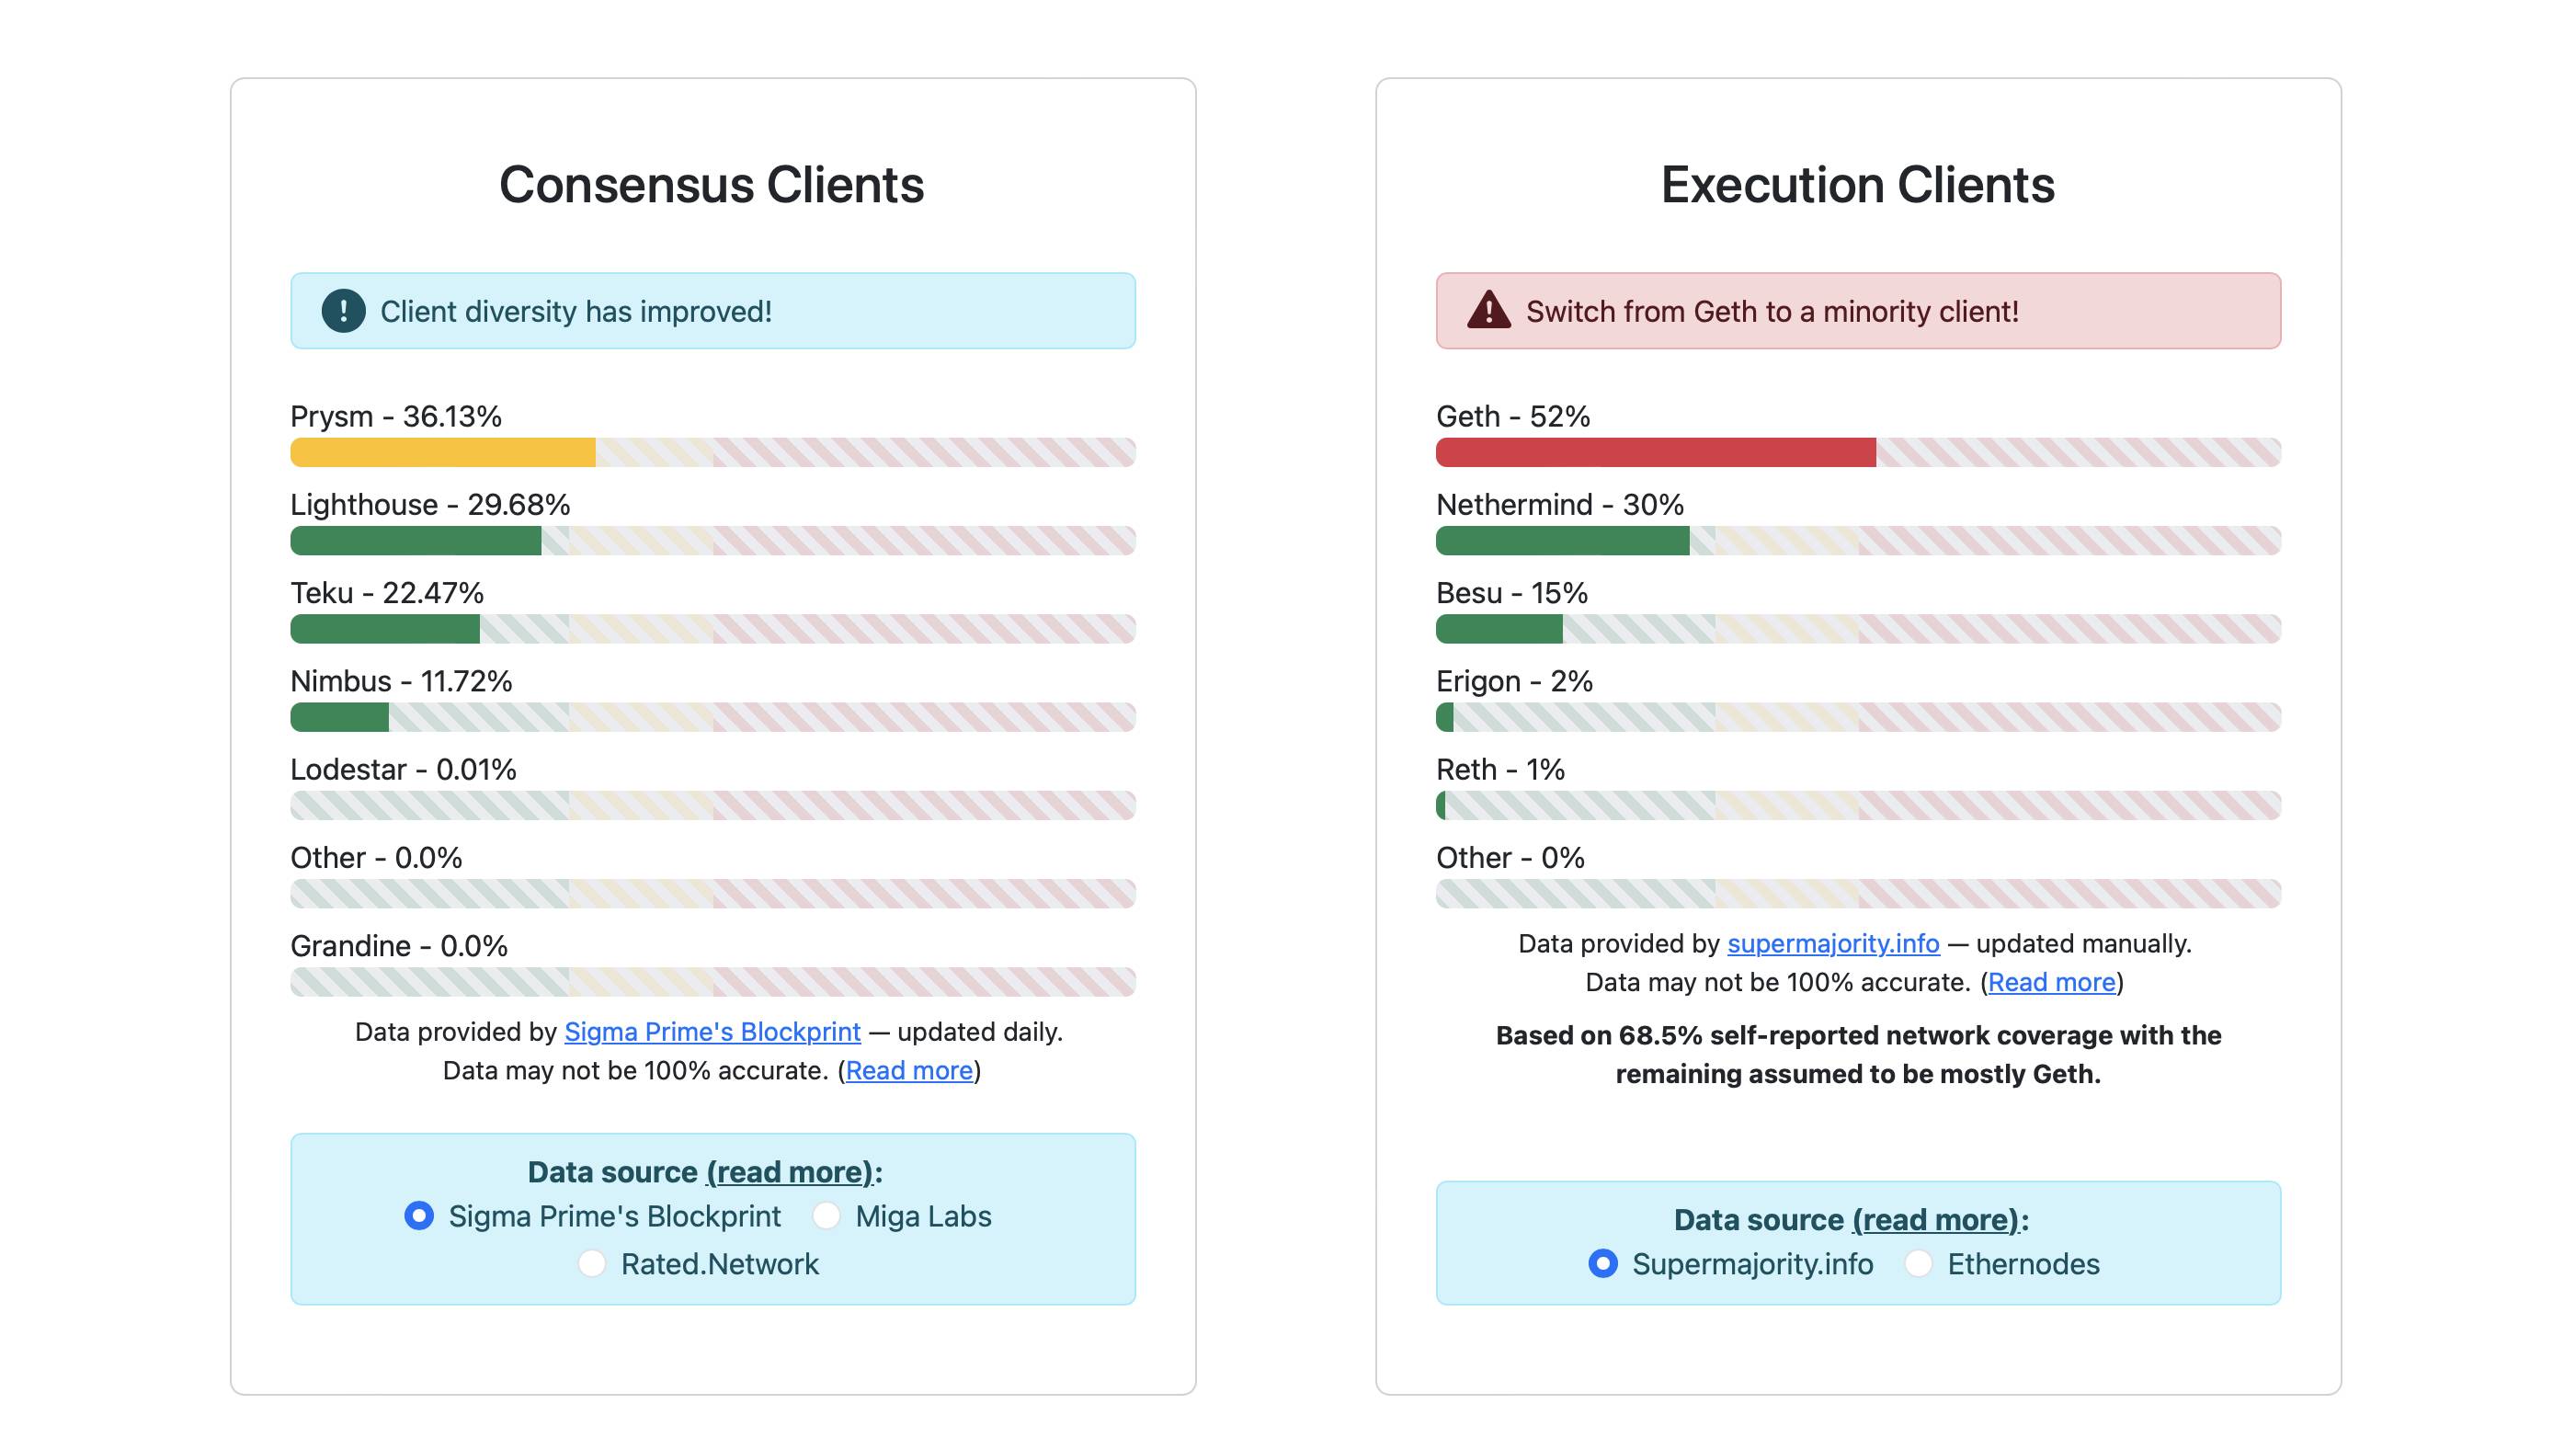This screenshot has height=1438, width=2576.
Task: Open the supermajority.info link
Action: [x=1833, y=944]
